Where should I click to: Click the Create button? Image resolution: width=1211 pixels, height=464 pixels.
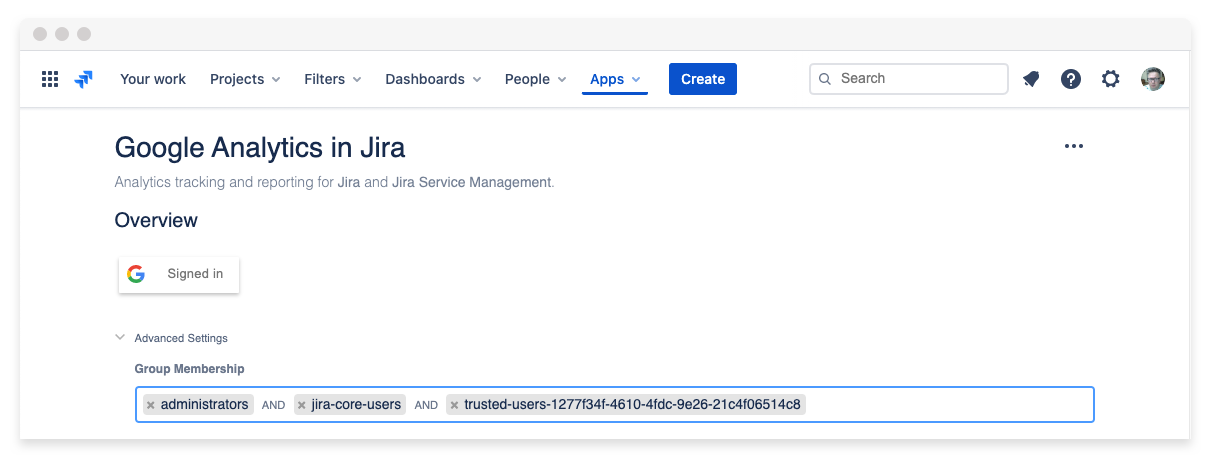point(703,79)
